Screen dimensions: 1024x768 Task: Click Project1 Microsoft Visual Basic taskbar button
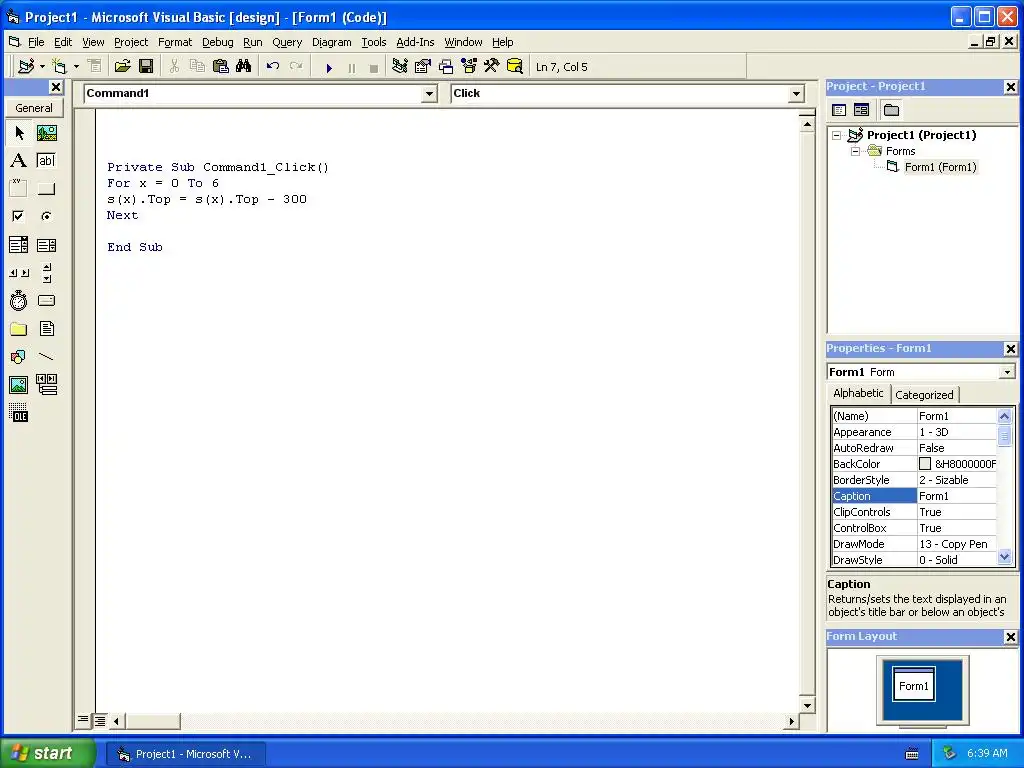pyautogui.click(x=187, y=754)
